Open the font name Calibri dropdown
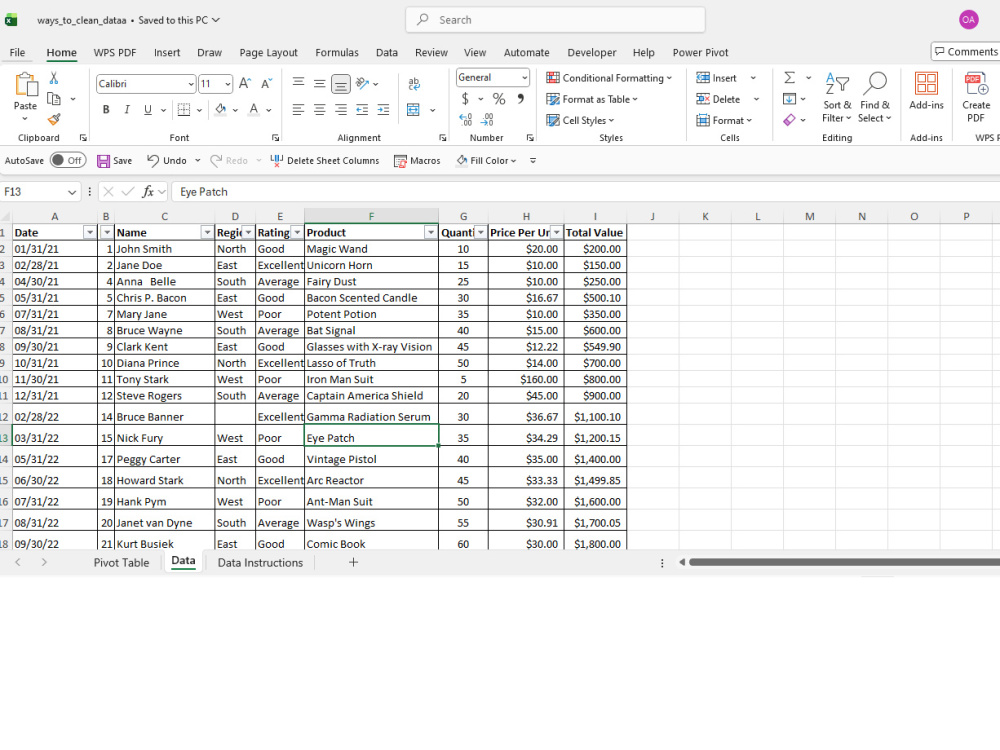The image size is (1000, 750). (190, 84)
